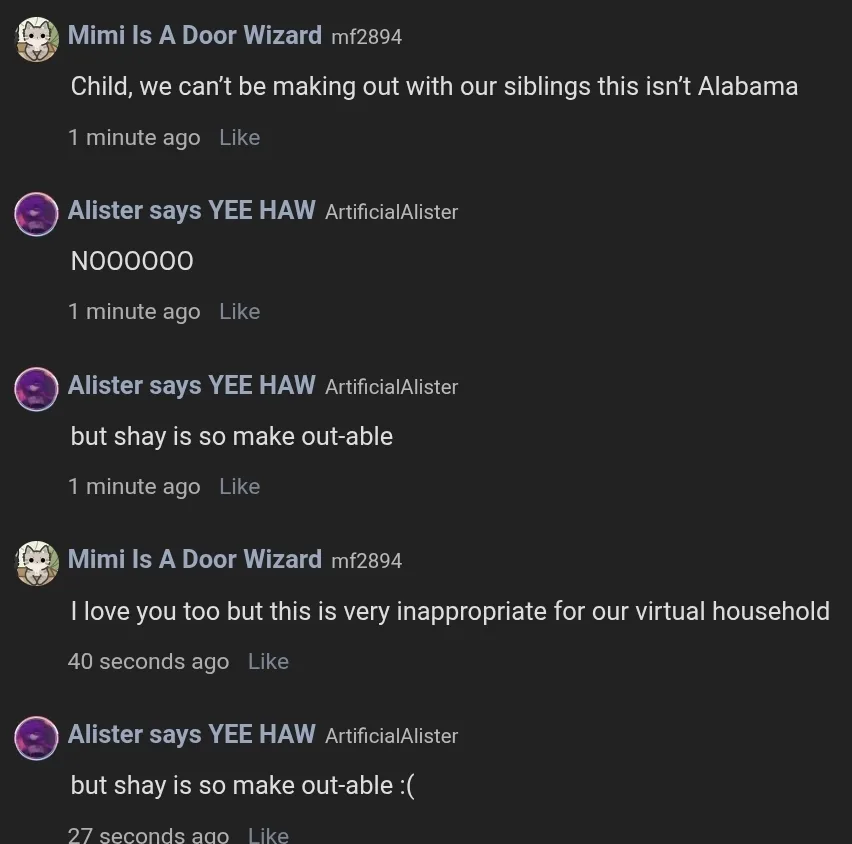
Task: Open Alister display name above first make out-able comment
Action: 191,385
